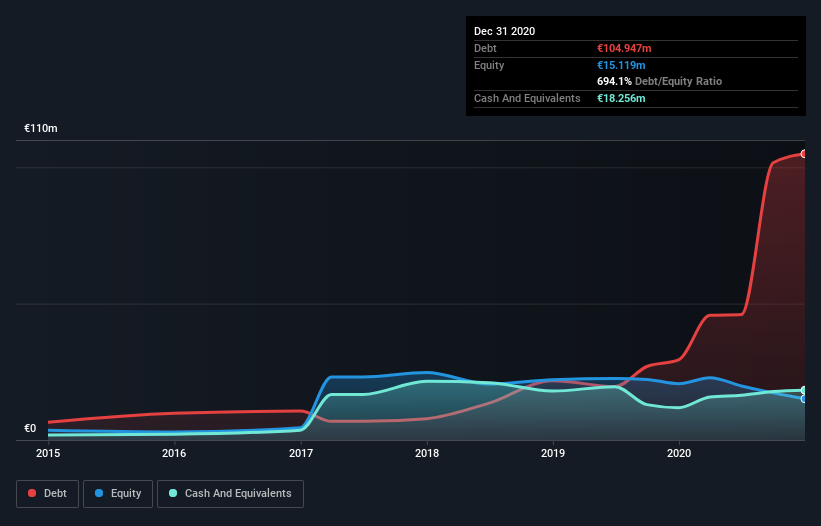
Task: Click tooltip Cash And Equivalents row label
Action: (527, 98)
